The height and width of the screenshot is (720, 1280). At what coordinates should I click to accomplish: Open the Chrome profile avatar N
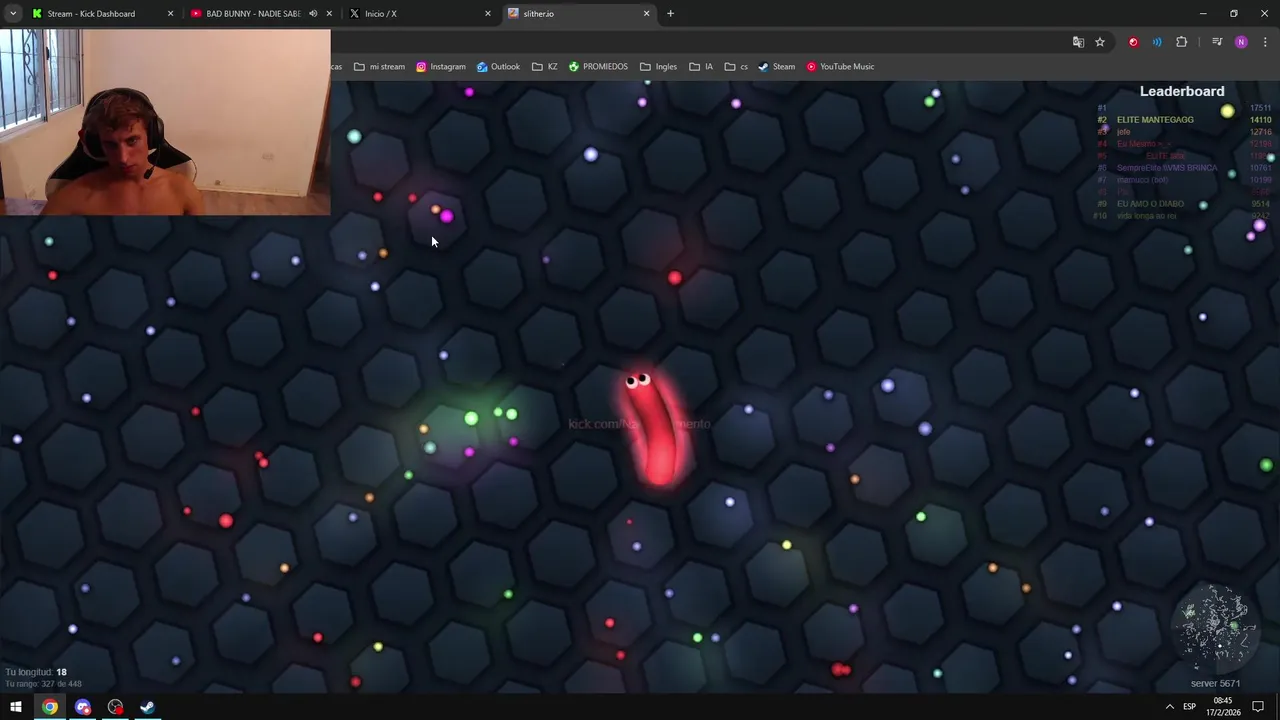click(x=1241, y=42)
